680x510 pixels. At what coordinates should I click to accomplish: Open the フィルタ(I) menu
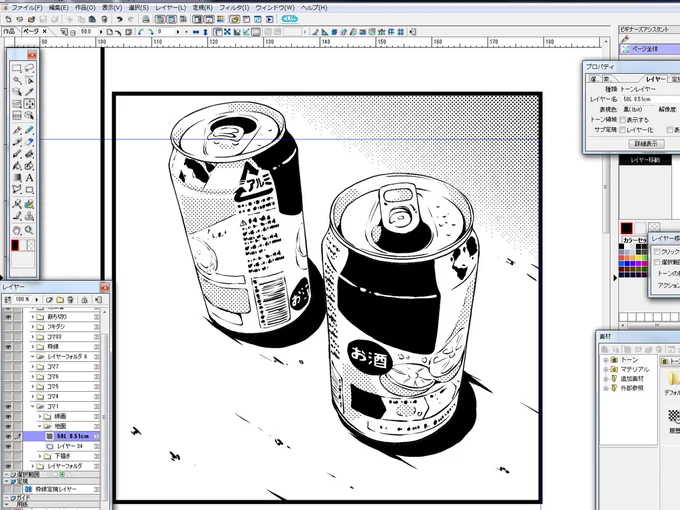pos(234,8)
